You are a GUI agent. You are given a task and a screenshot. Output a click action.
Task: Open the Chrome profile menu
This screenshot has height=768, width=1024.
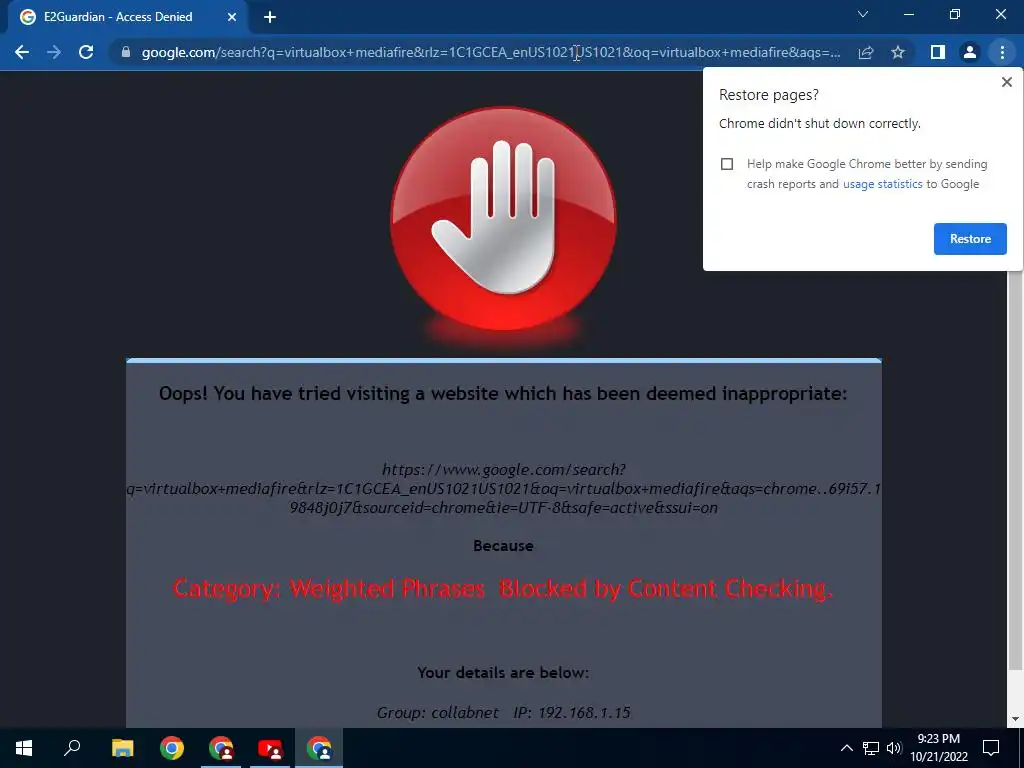(x=970, y=52)
